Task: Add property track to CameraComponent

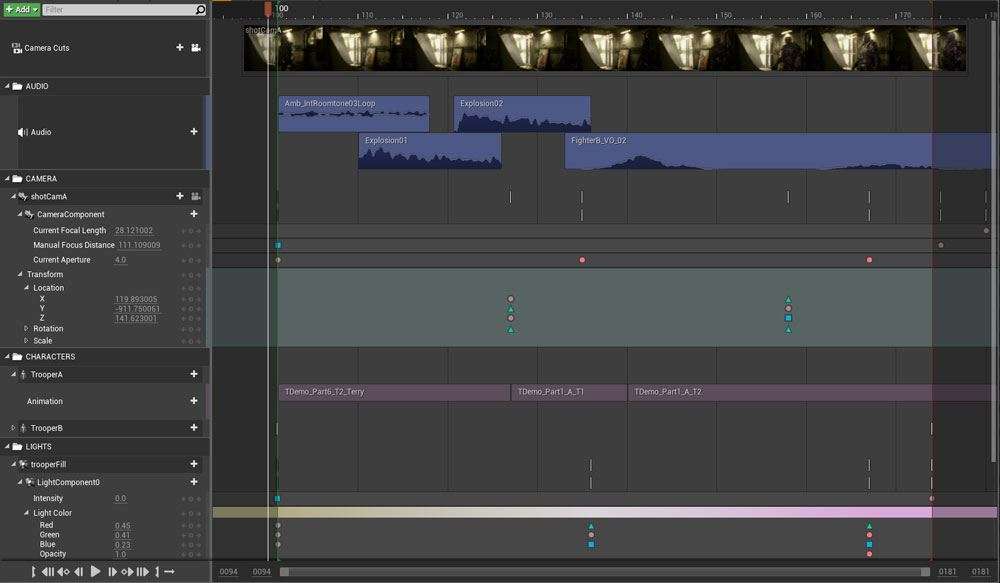Action: click(194, 214)
